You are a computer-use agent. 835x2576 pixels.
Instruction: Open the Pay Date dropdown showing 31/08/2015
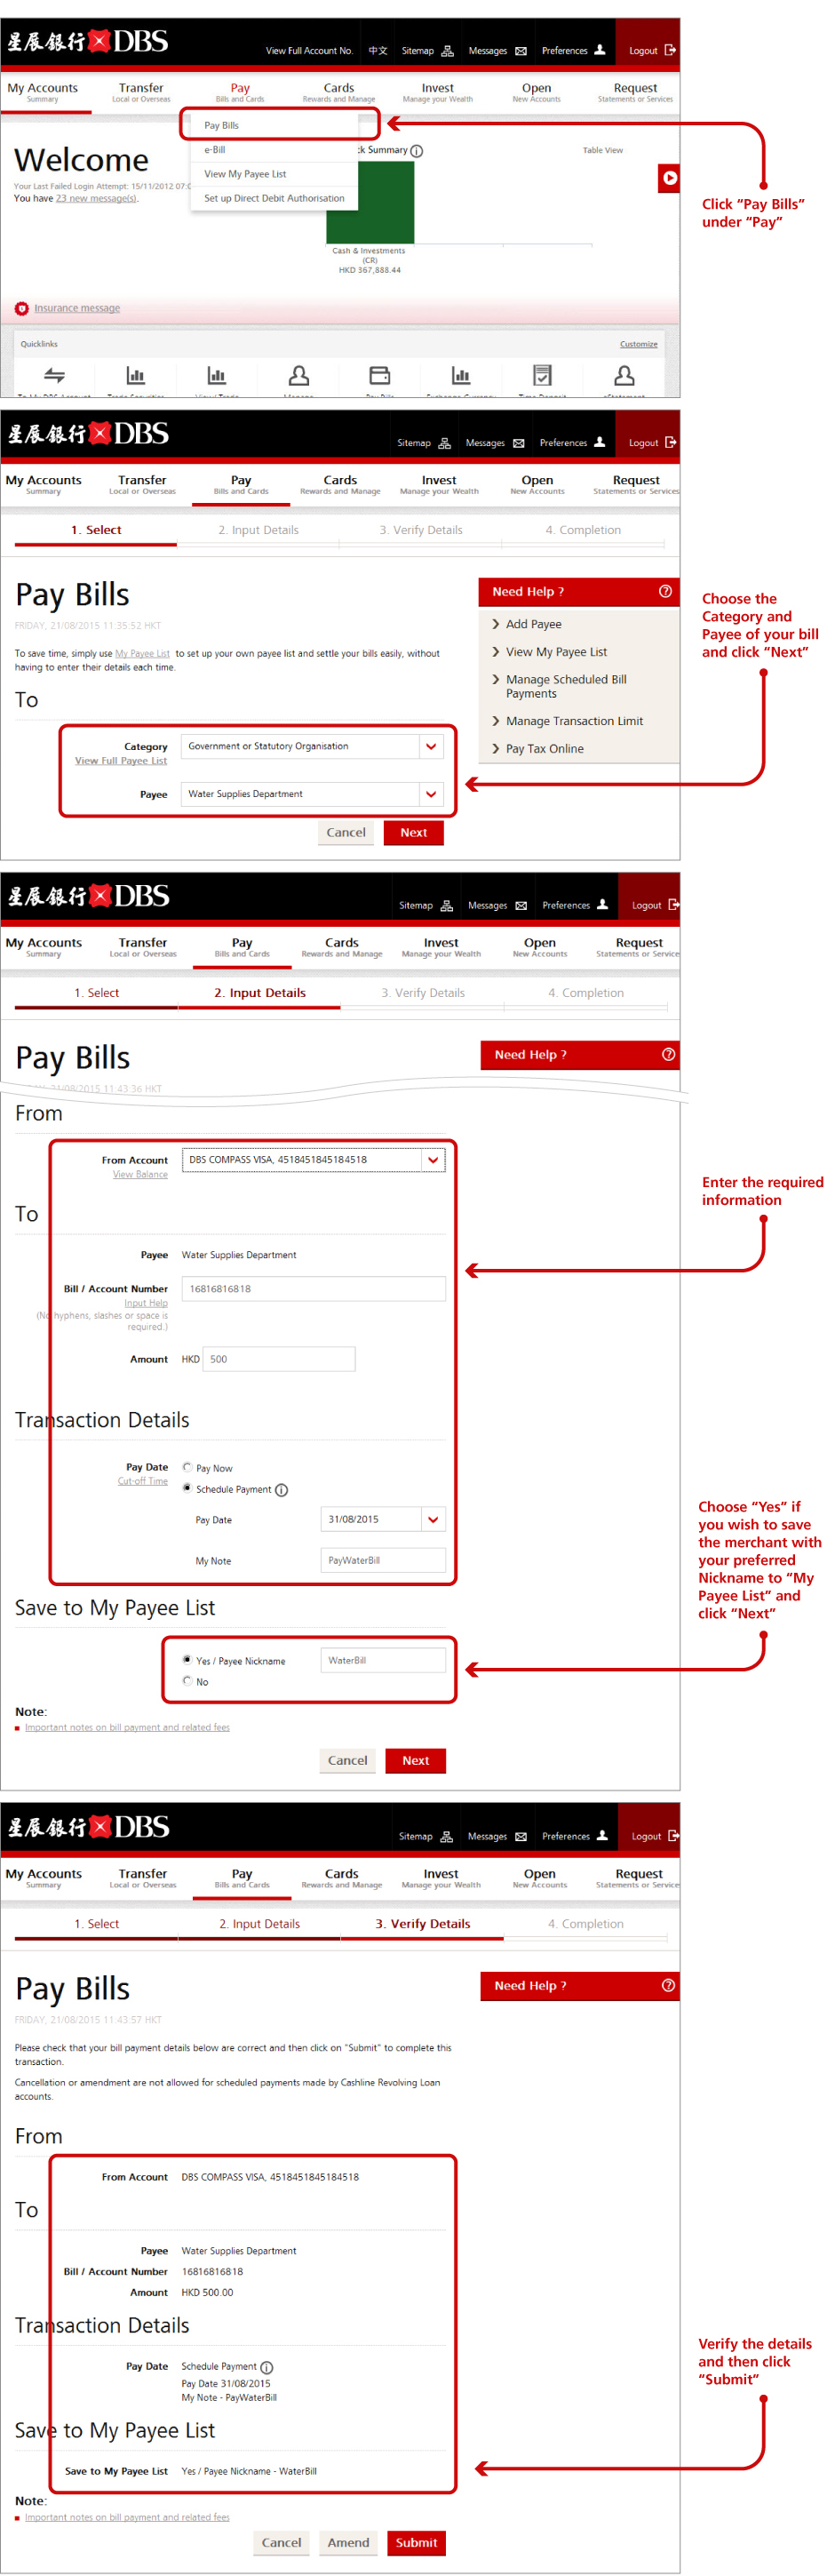click(432, 1519)
